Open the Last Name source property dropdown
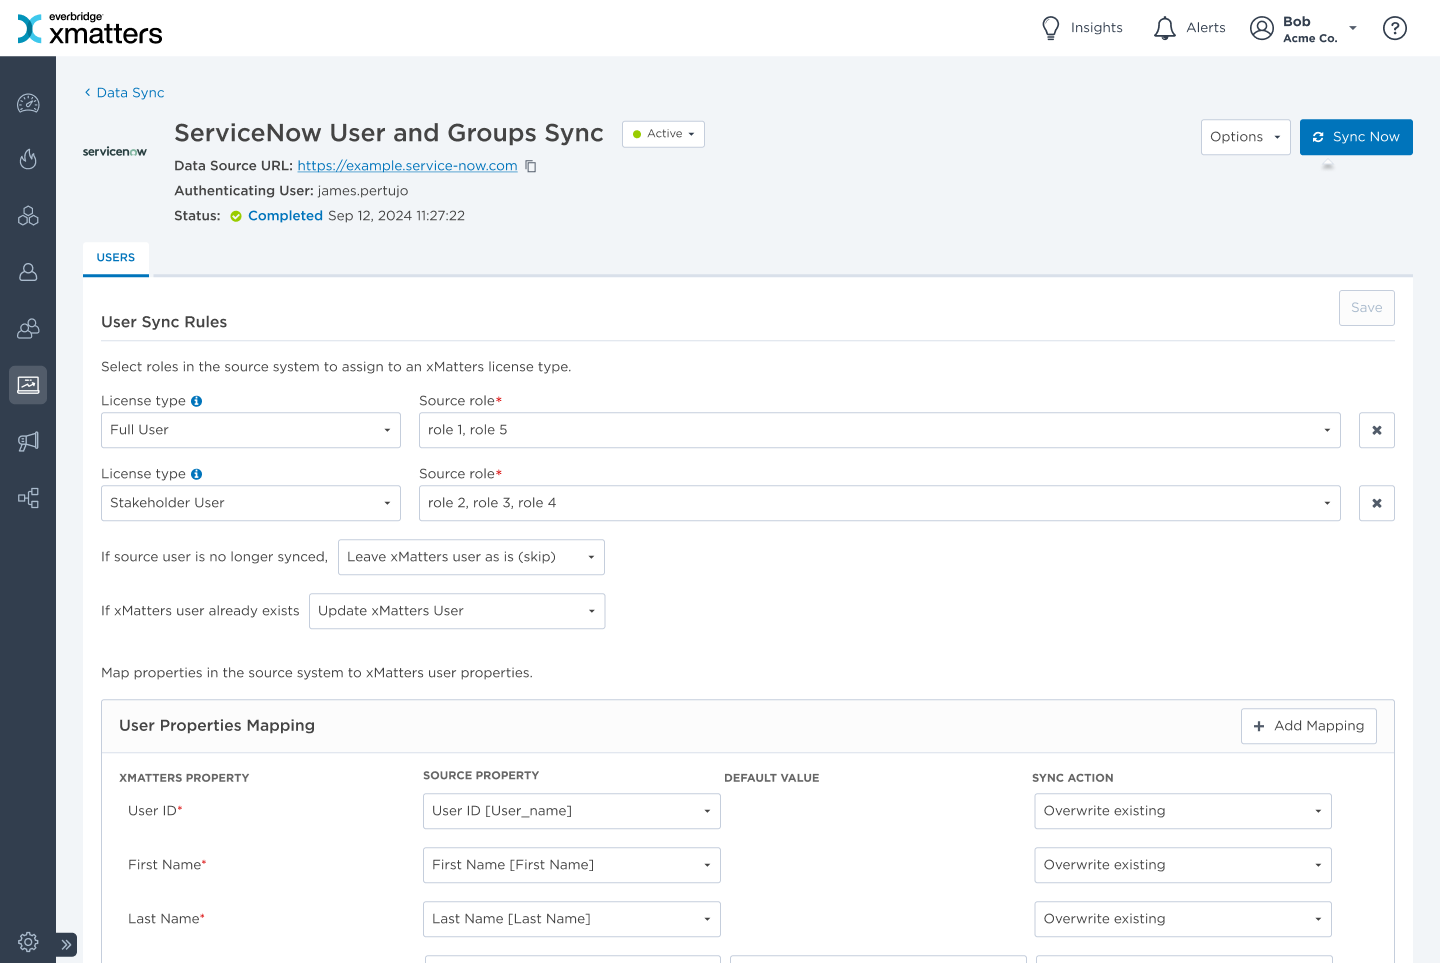 click(x=572, y=919)
